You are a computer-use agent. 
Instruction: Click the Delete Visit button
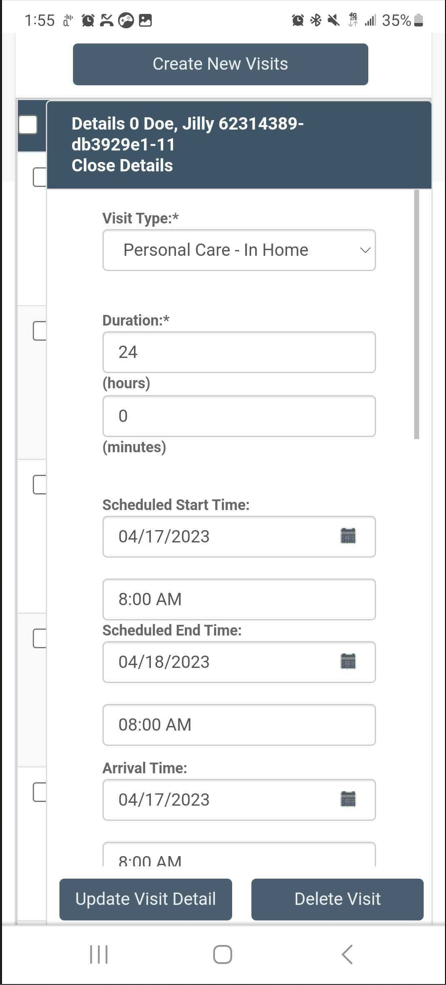coord(337,899)
